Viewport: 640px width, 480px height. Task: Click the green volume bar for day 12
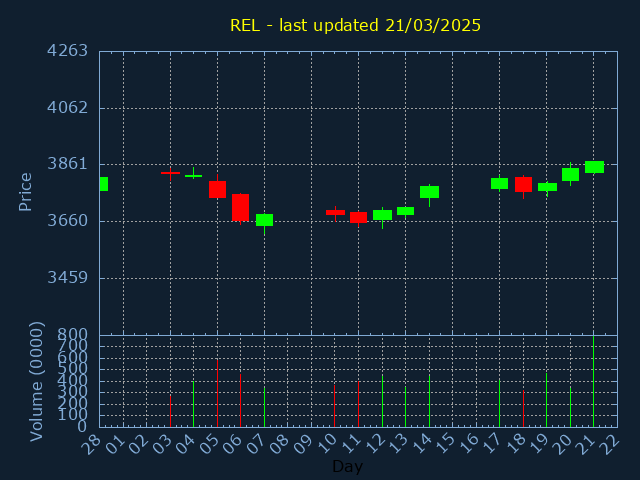pos(382,401)
